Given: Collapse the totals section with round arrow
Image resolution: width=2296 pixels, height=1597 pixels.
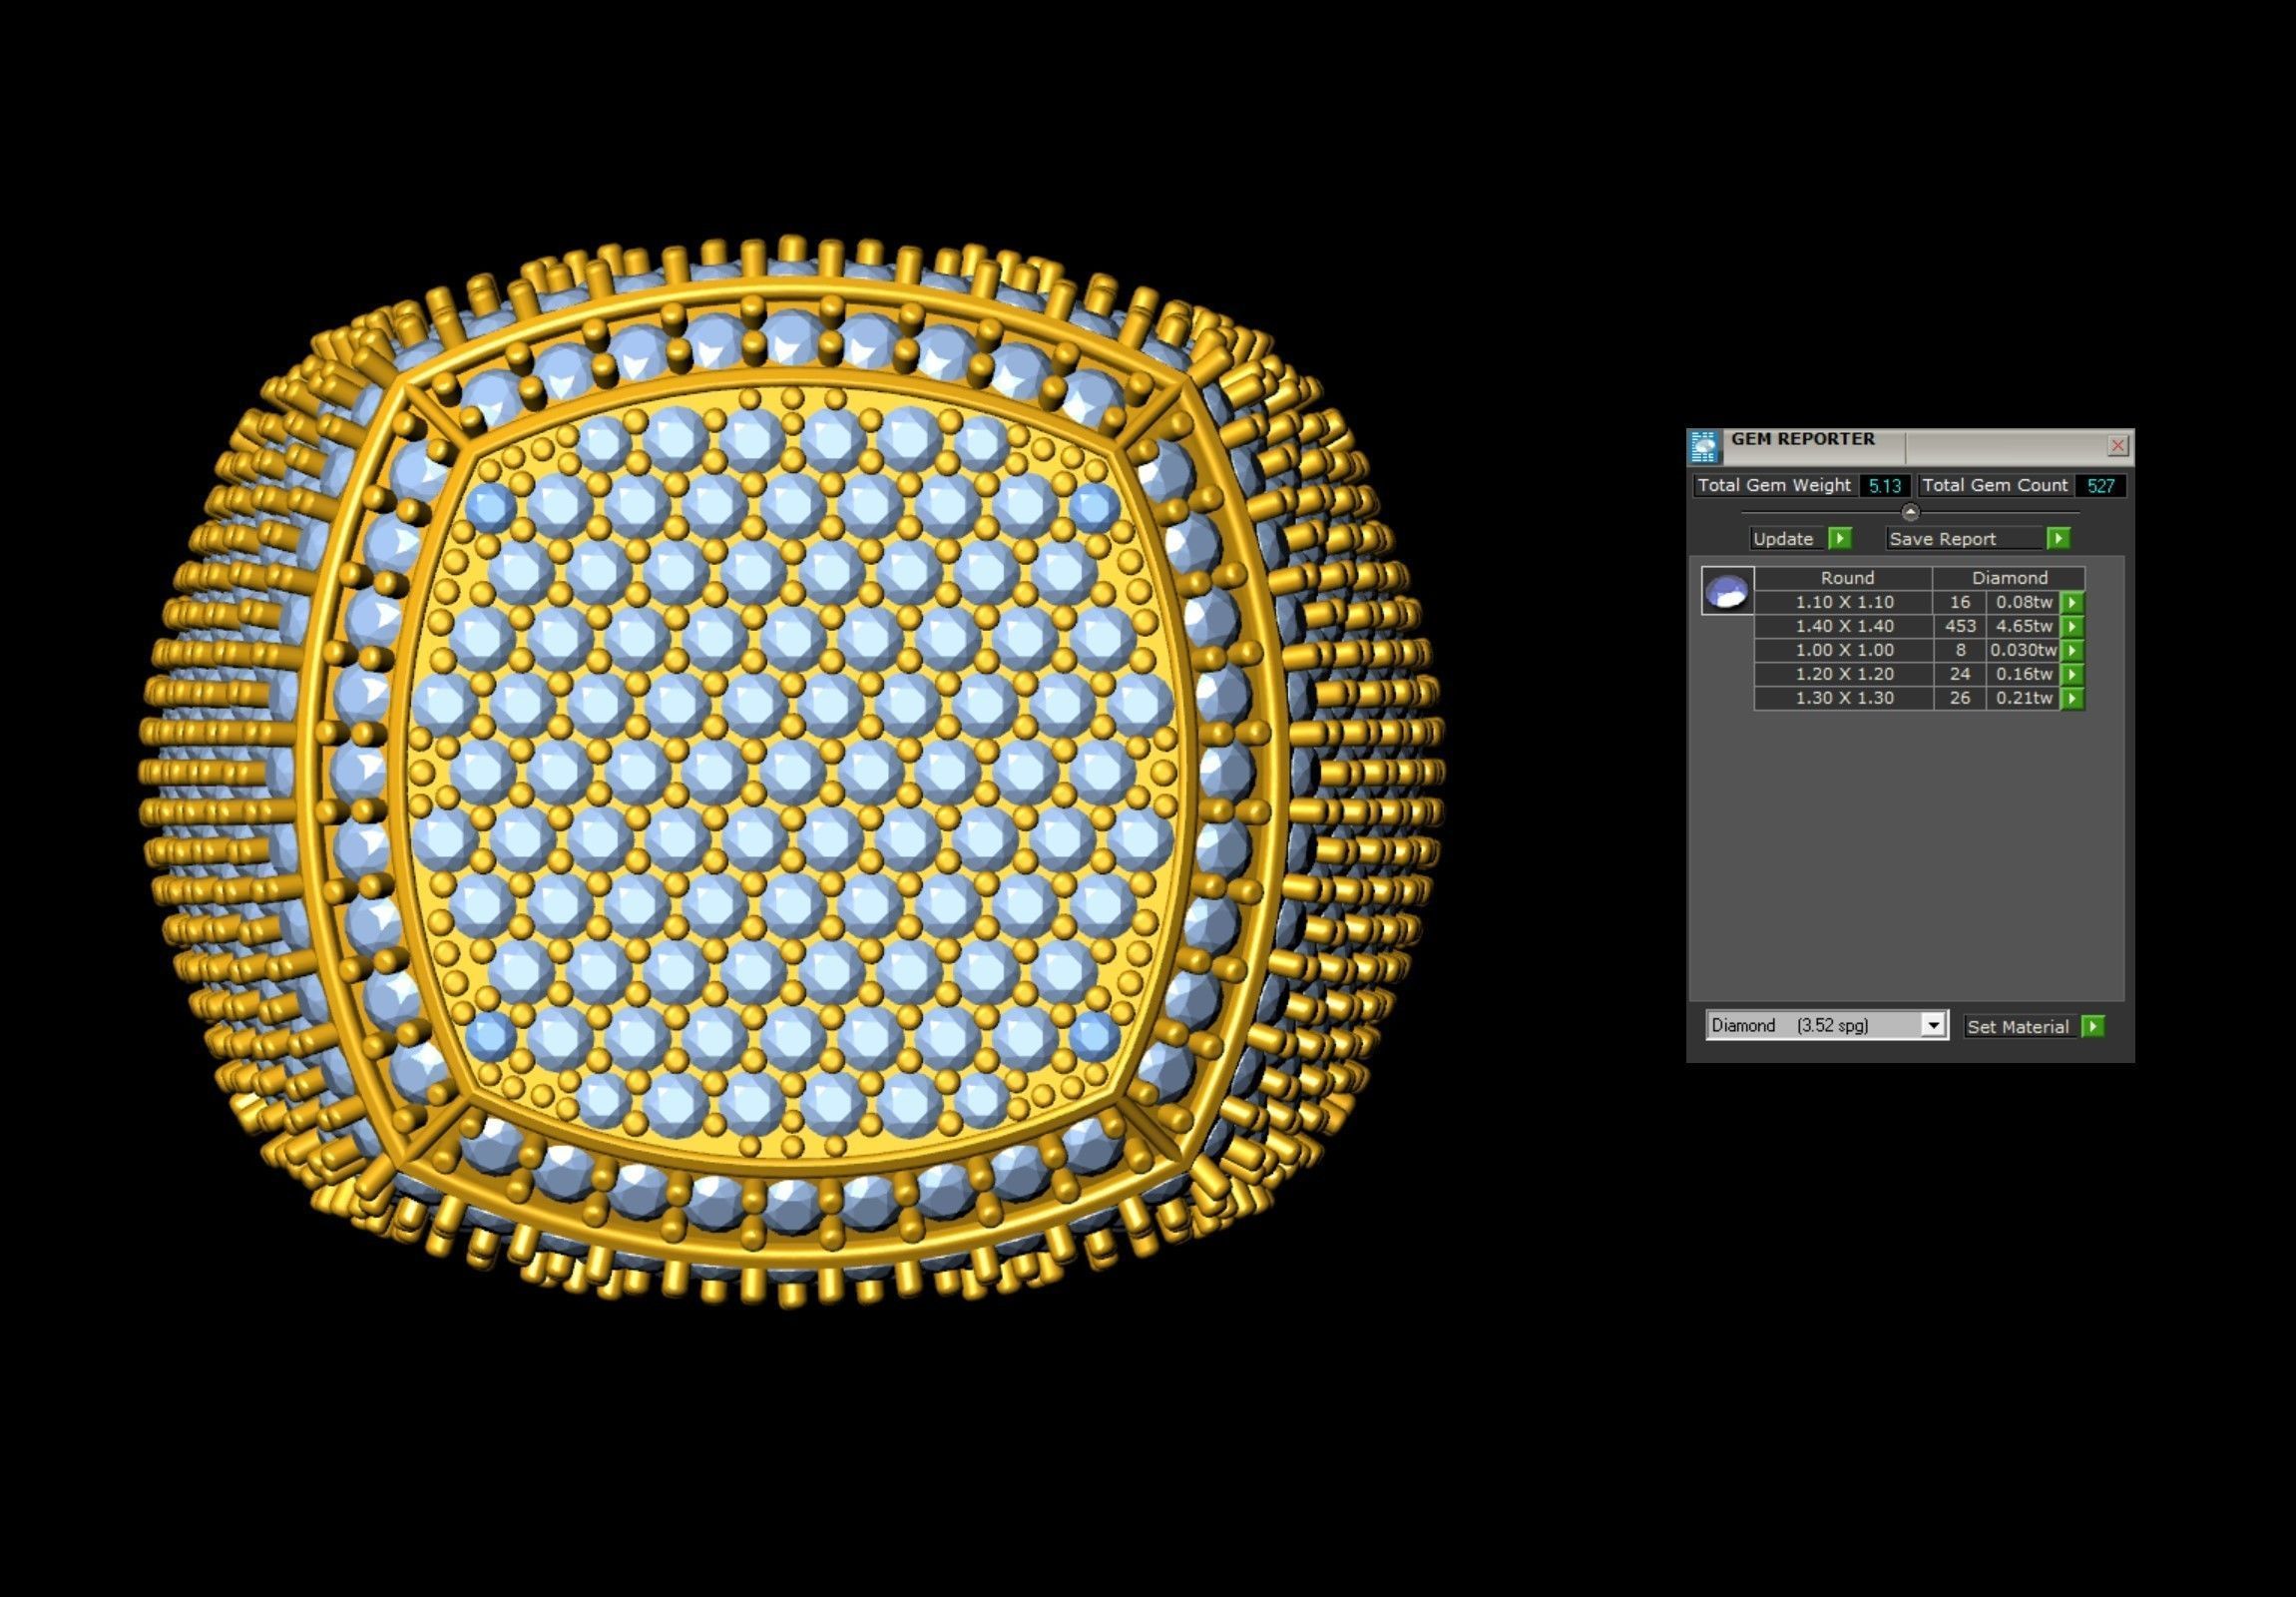Looking at the screenshot, I should pos(1910,512).
